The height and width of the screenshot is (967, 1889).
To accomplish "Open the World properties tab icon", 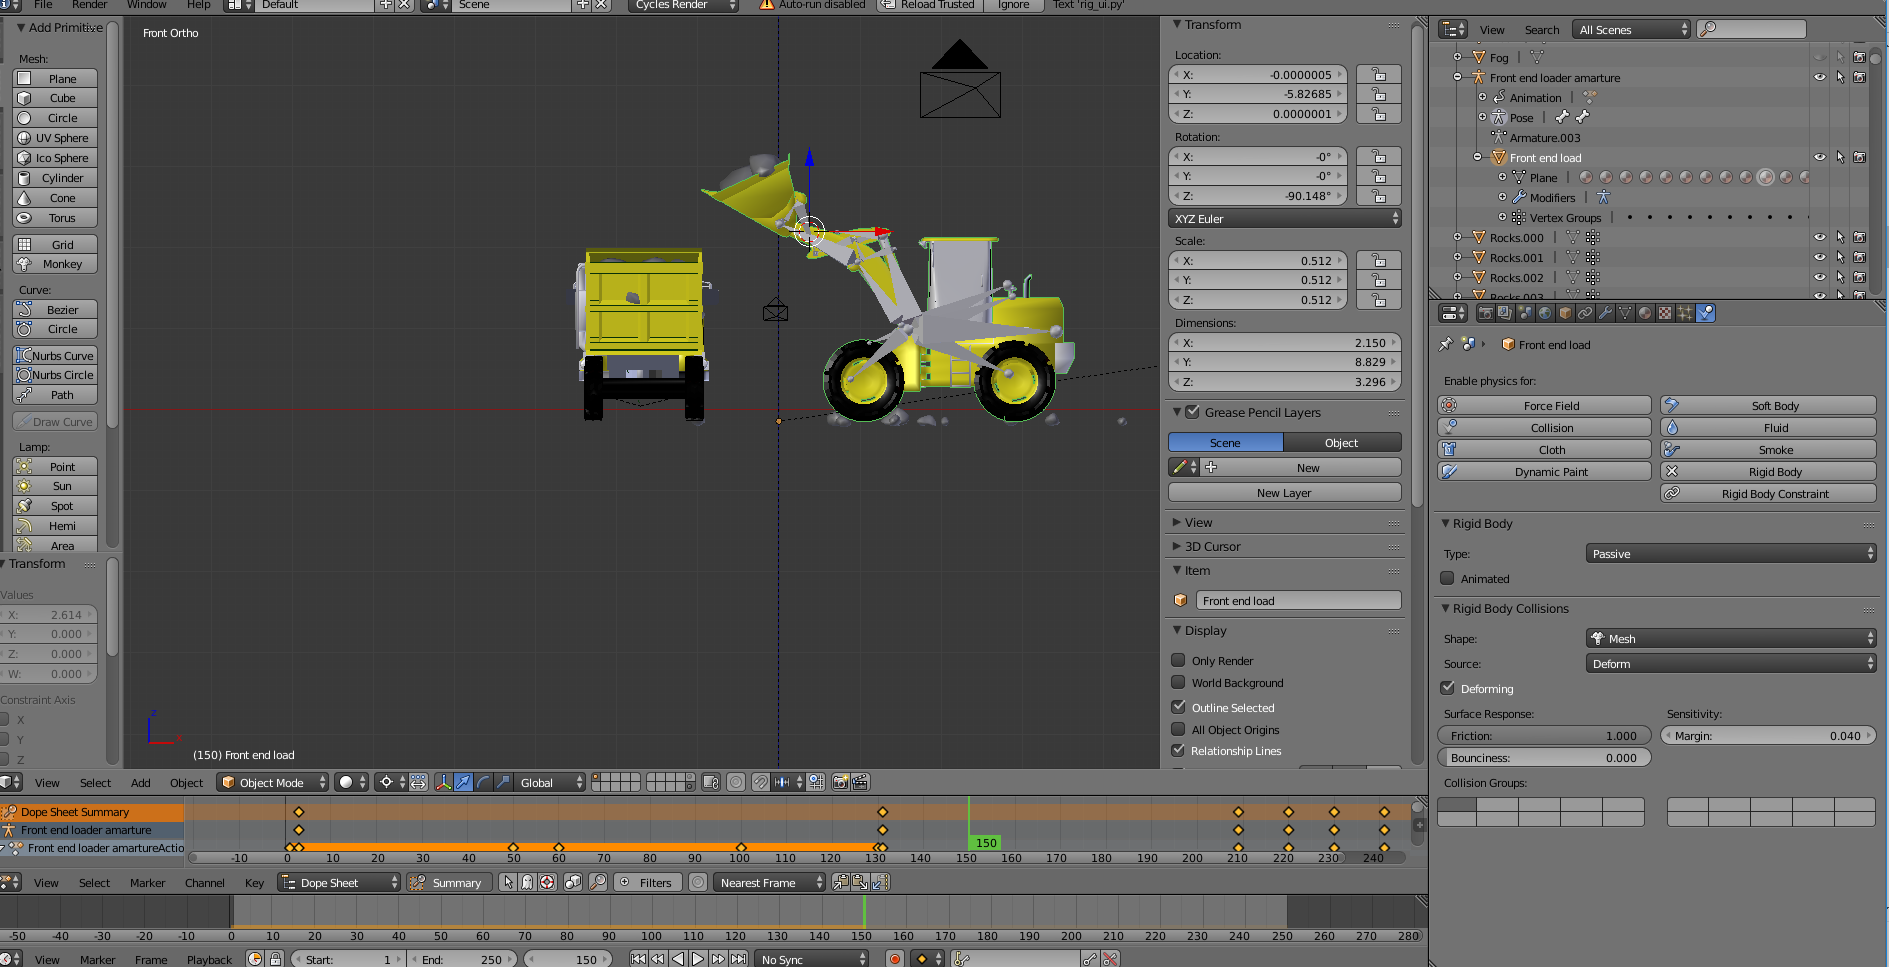I will pos(1545,313).
